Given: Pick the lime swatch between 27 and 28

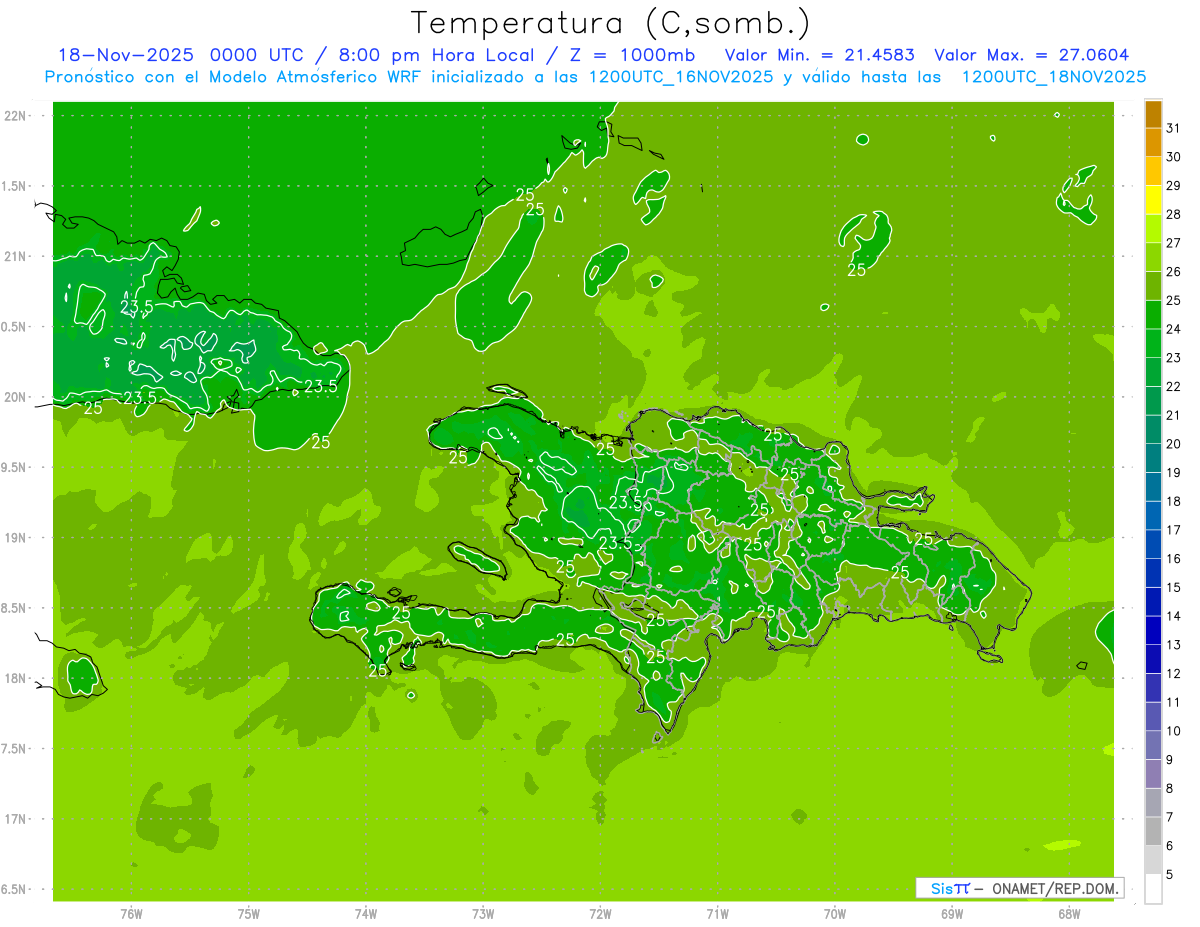Looking at the screenshot, I should click(x=1153, y=229).
